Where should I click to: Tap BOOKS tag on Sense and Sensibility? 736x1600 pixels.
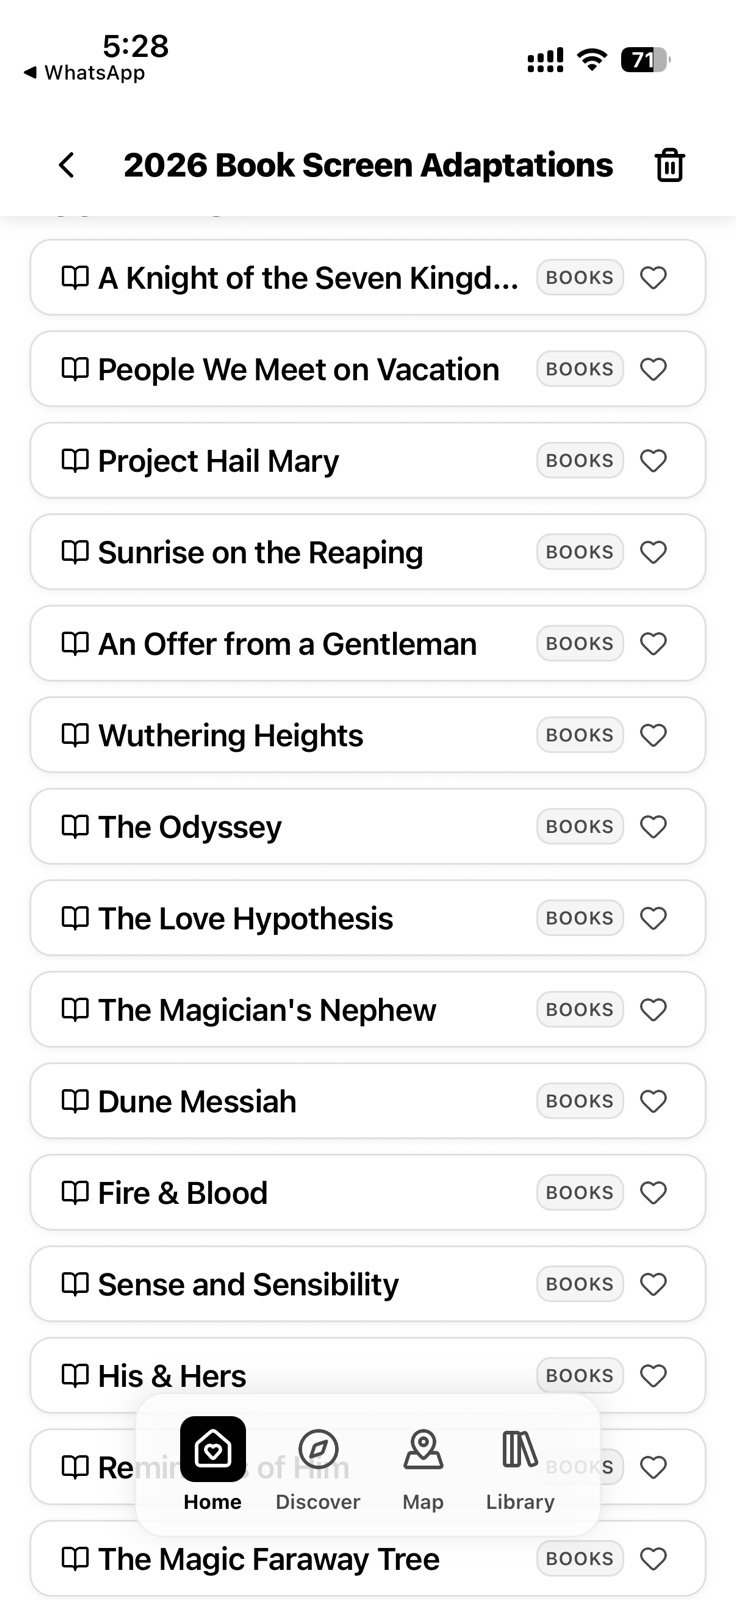pos(579,1284)
